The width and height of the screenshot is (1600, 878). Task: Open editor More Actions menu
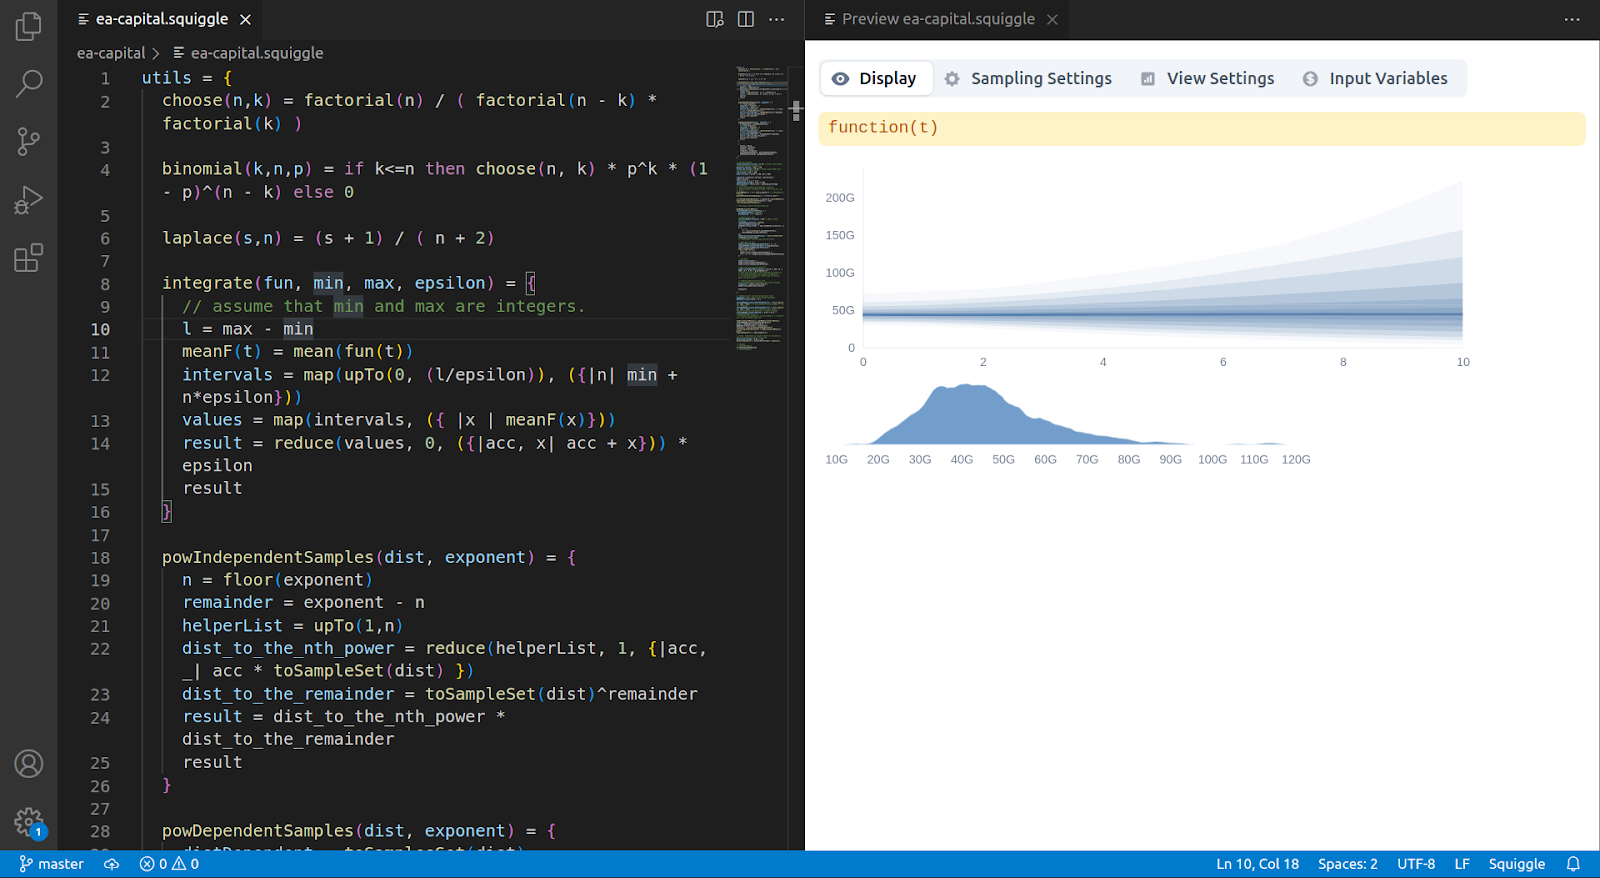(x=777, y=19)
